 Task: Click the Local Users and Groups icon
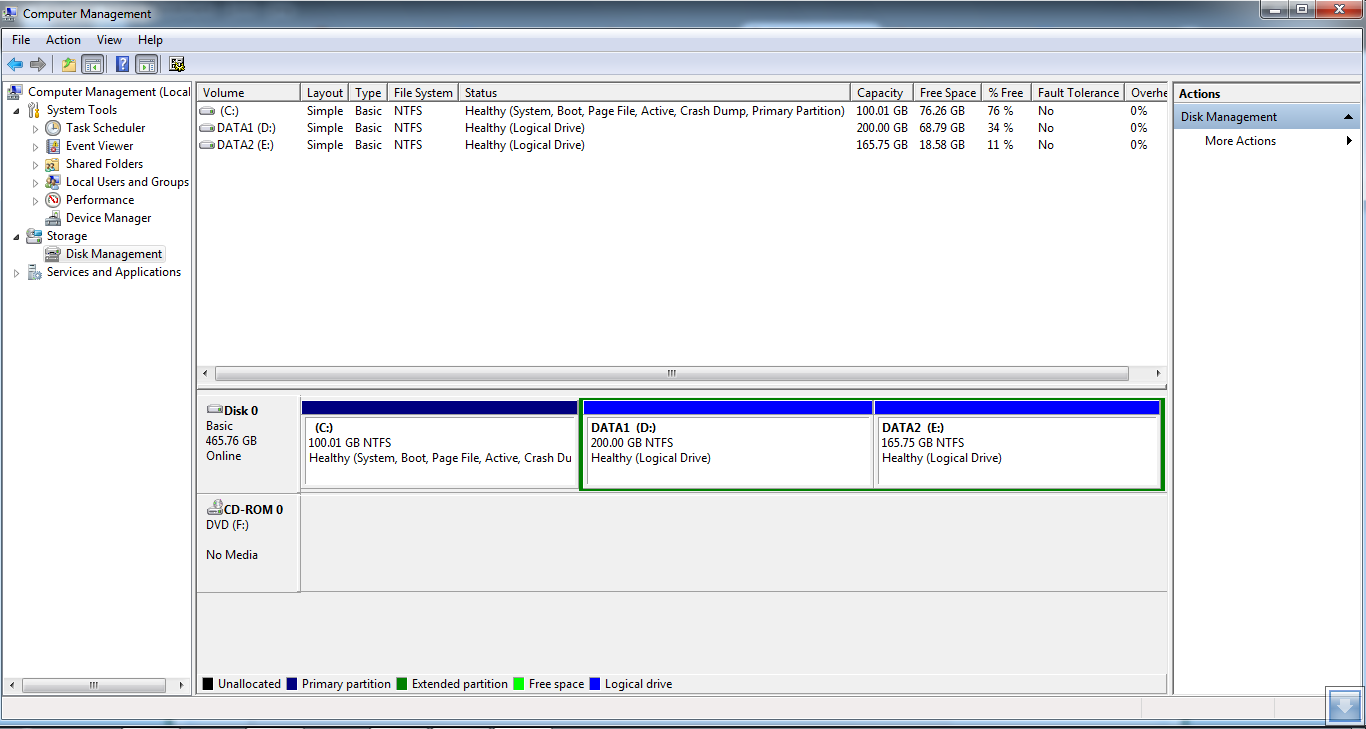pyautogui.click(x=53, y=182)
